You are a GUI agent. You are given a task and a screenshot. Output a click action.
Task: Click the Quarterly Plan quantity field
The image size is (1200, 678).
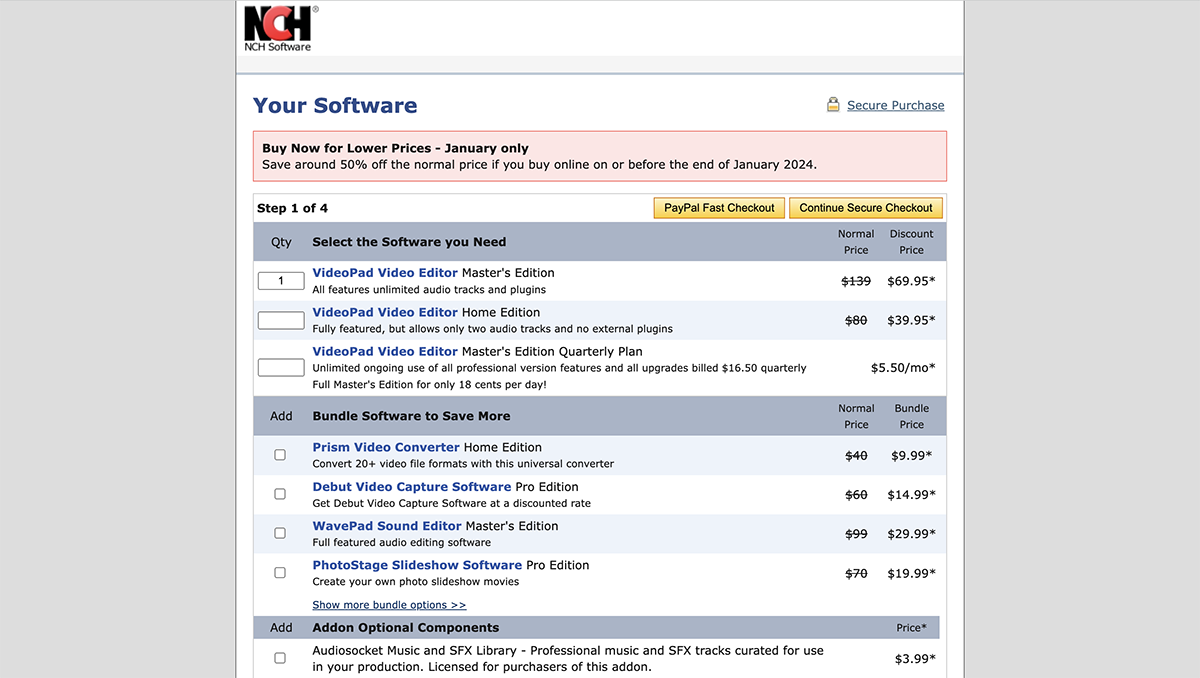pyautogui.click(x=281, y=367)
